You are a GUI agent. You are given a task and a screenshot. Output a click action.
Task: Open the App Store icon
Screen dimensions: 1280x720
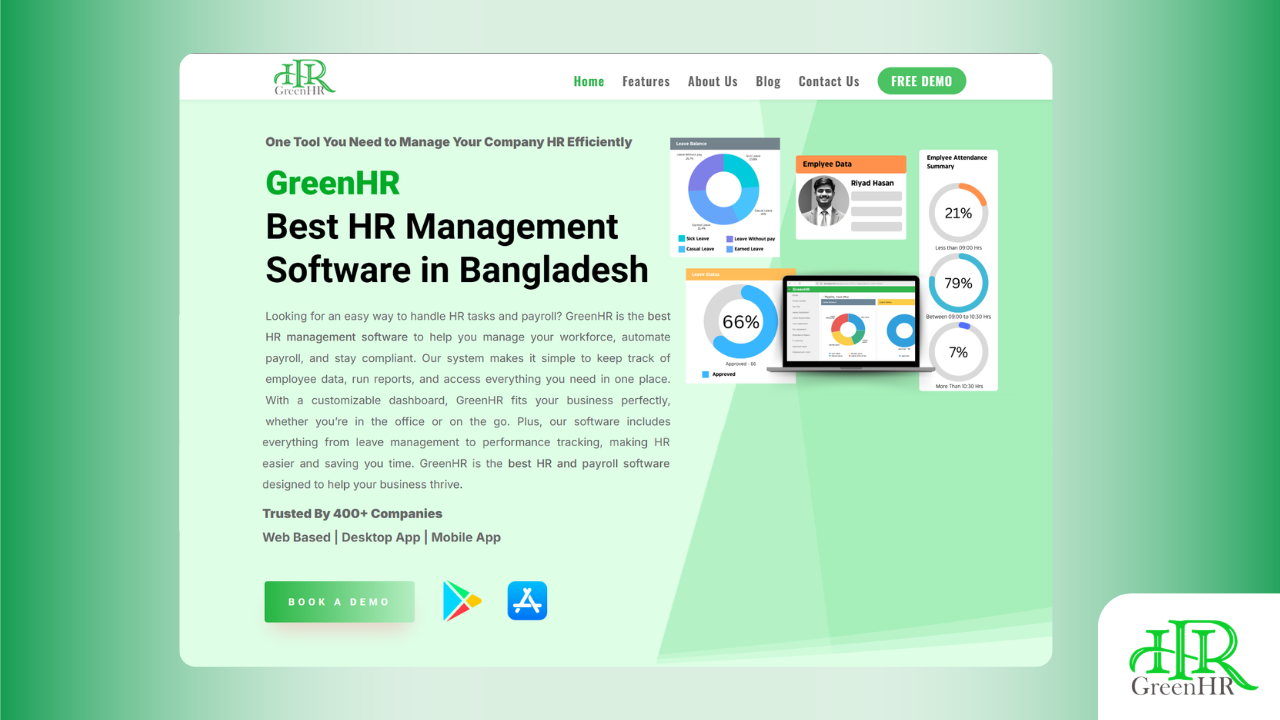[x=526, y=600]
